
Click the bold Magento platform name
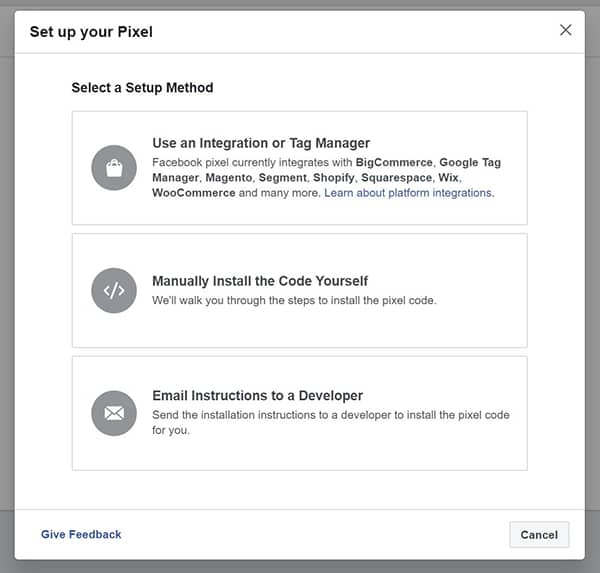point(228,178)
